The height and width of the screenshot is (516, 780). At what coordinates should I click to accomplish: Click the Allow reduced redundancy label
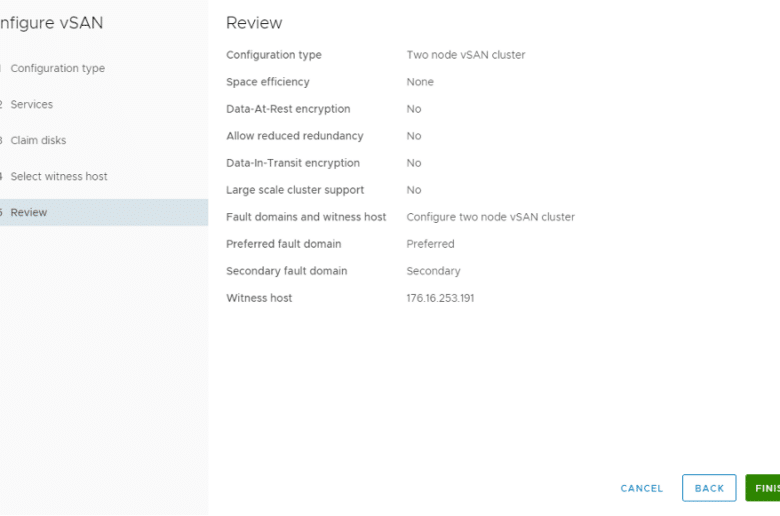click(294, 136)
